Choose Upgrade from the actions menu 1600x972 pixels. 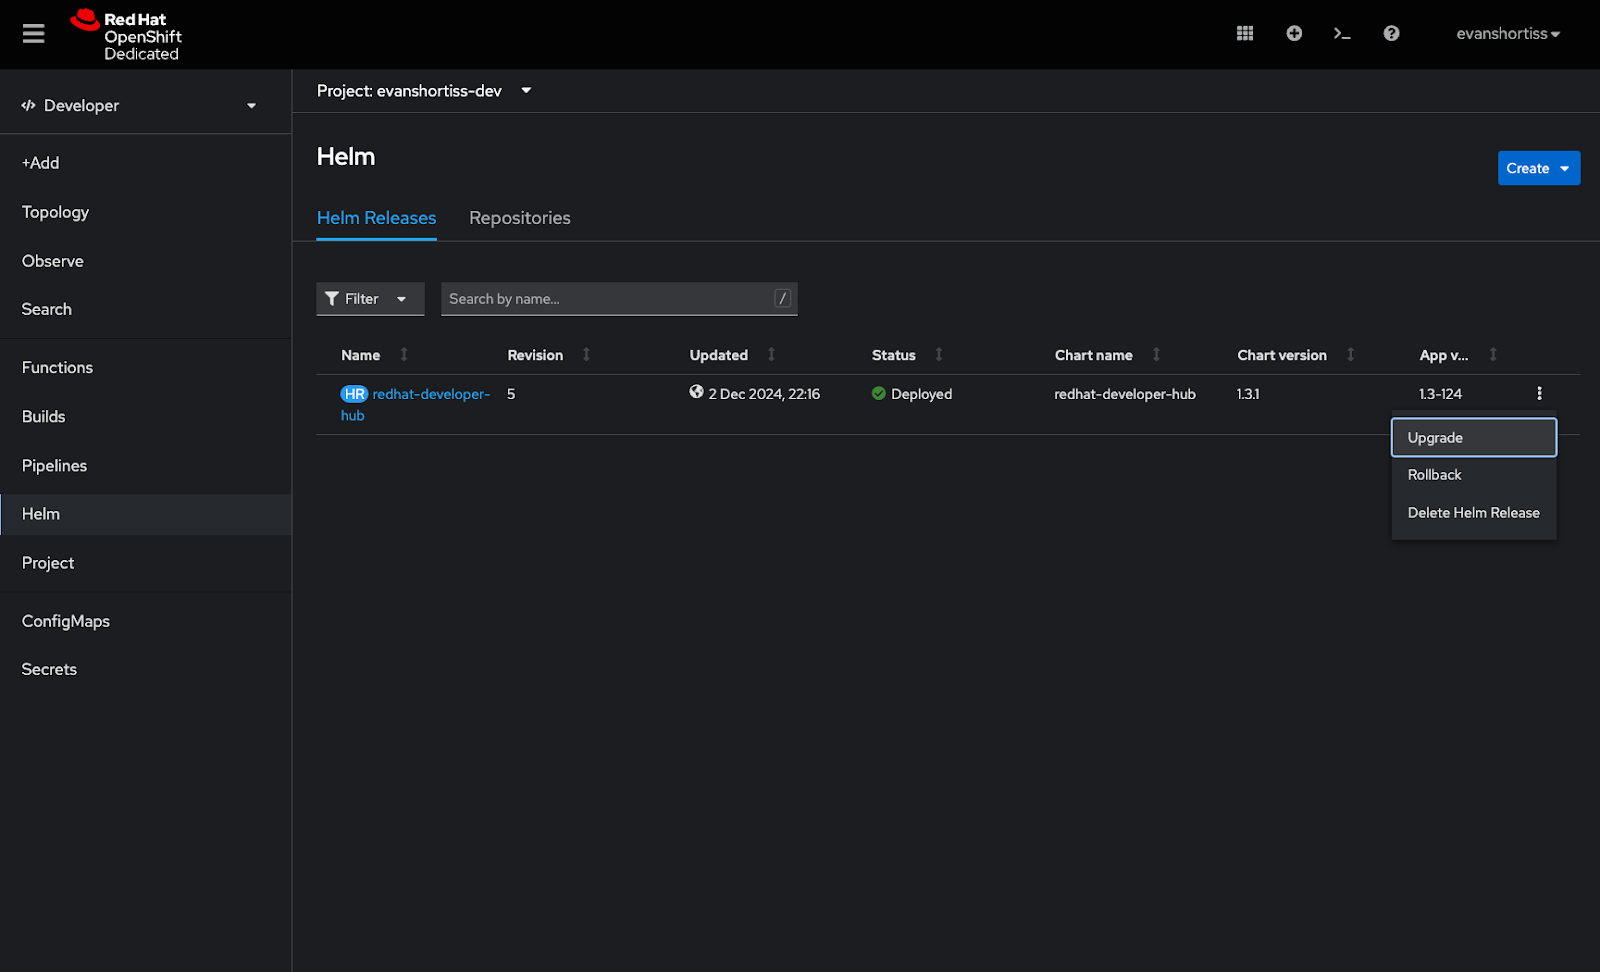[x=1474, y=438]
